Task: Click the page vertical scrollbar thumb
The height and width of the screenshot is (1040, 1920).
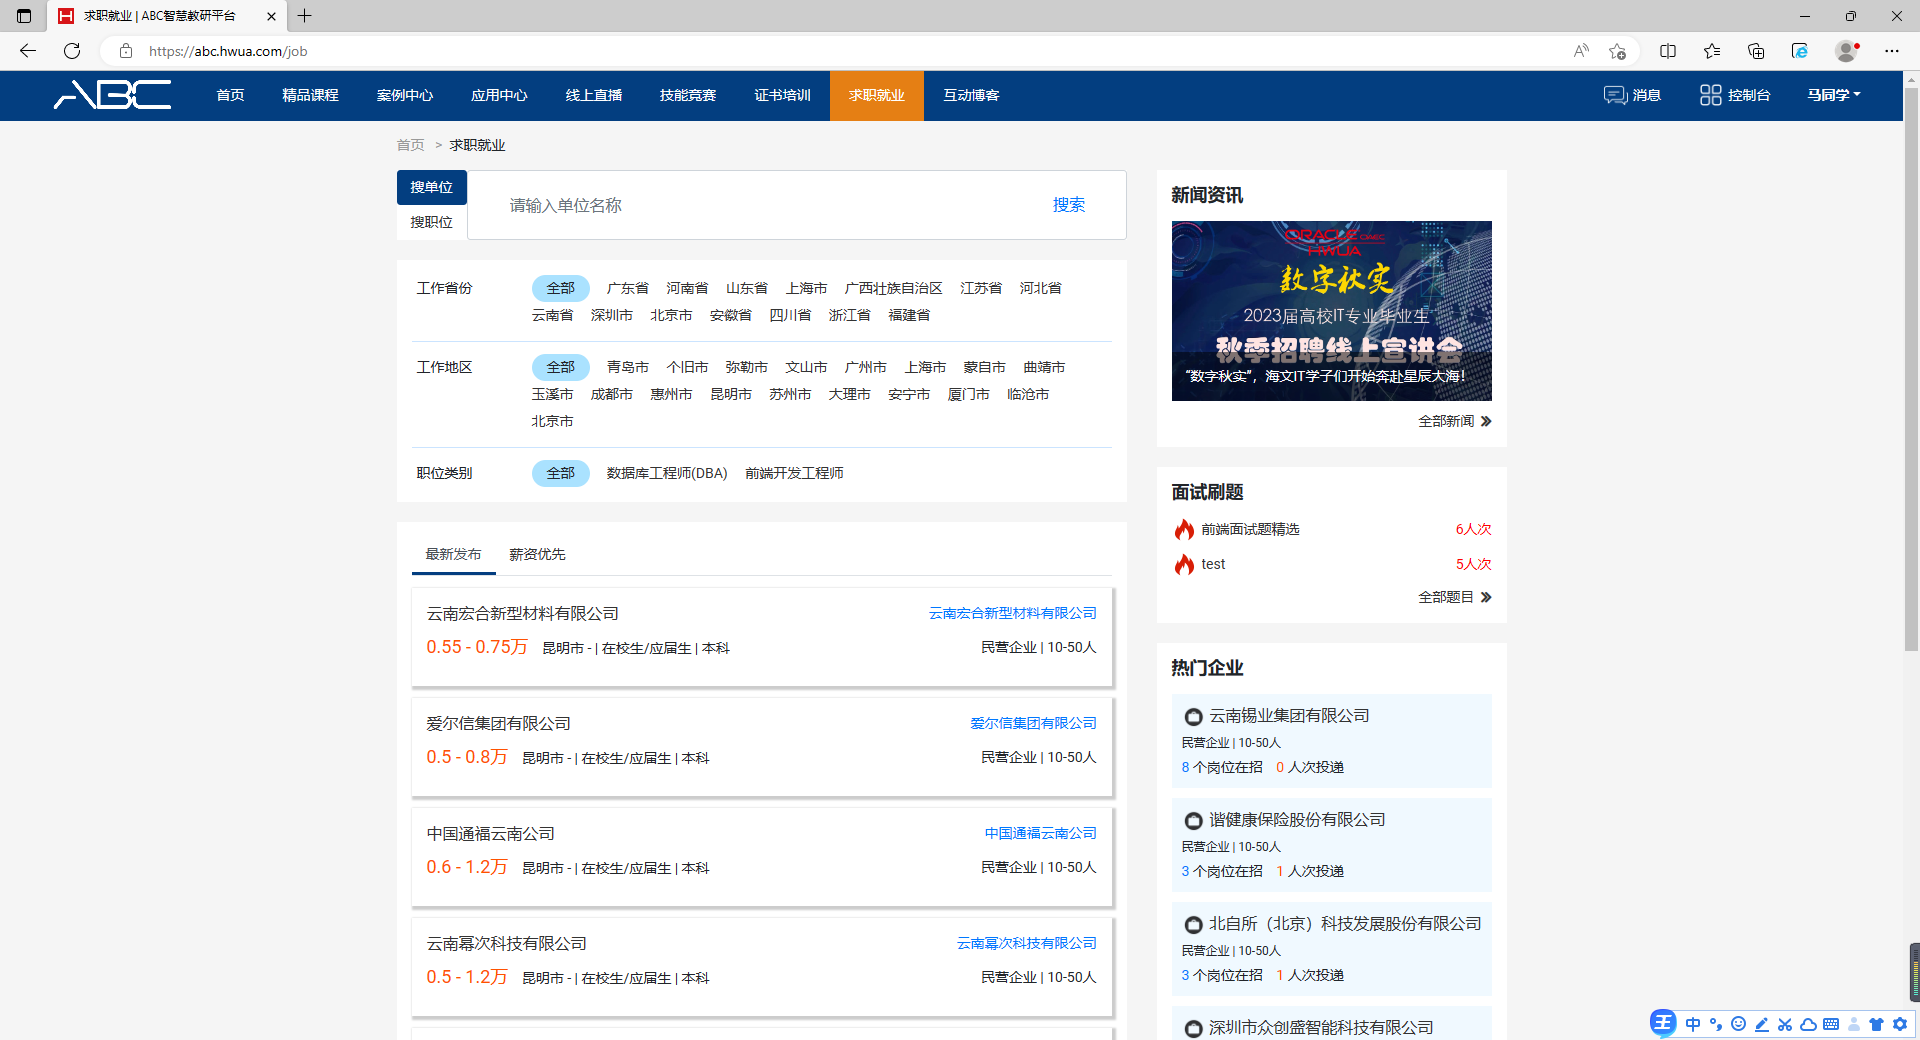Action: [x=1911, y=370]
